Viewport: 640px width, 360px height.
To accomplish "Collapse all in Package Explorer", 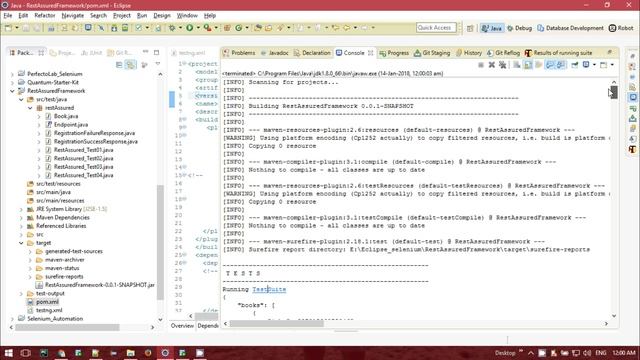I will [x=119, y=65].
